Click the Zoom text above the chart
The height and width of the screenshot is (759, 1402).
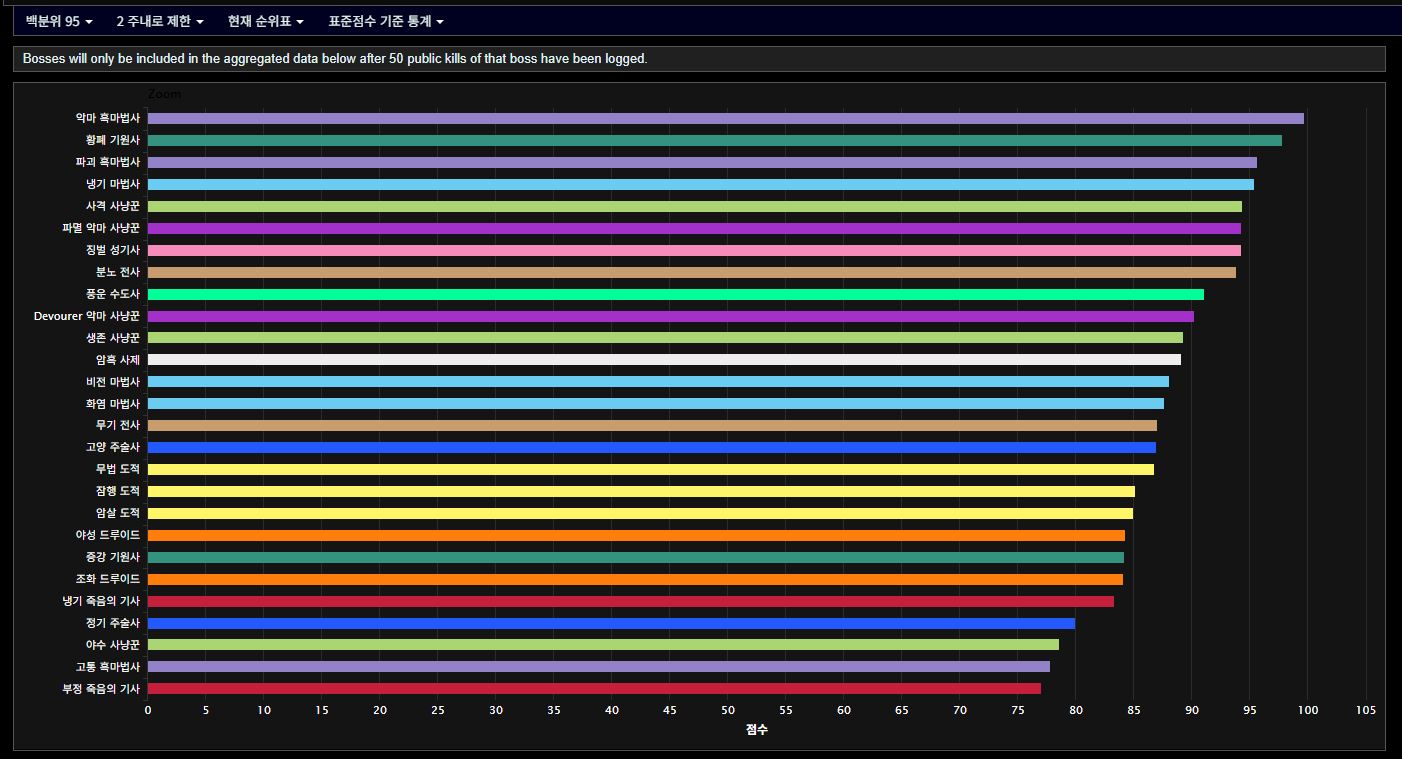click(x=165, y=94)
